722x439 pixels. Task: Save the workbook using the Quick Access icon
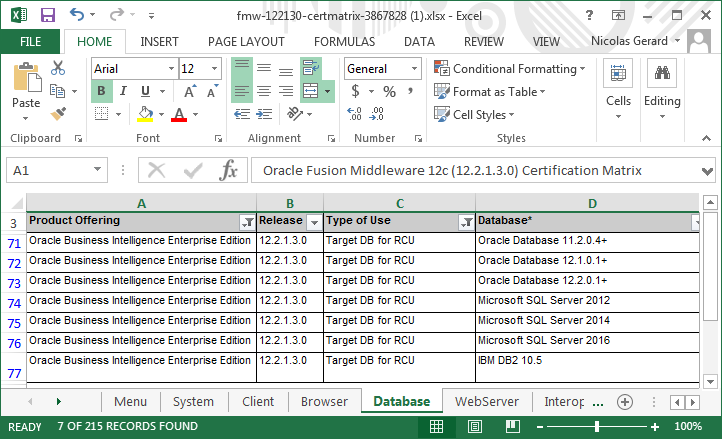[47, 15]
